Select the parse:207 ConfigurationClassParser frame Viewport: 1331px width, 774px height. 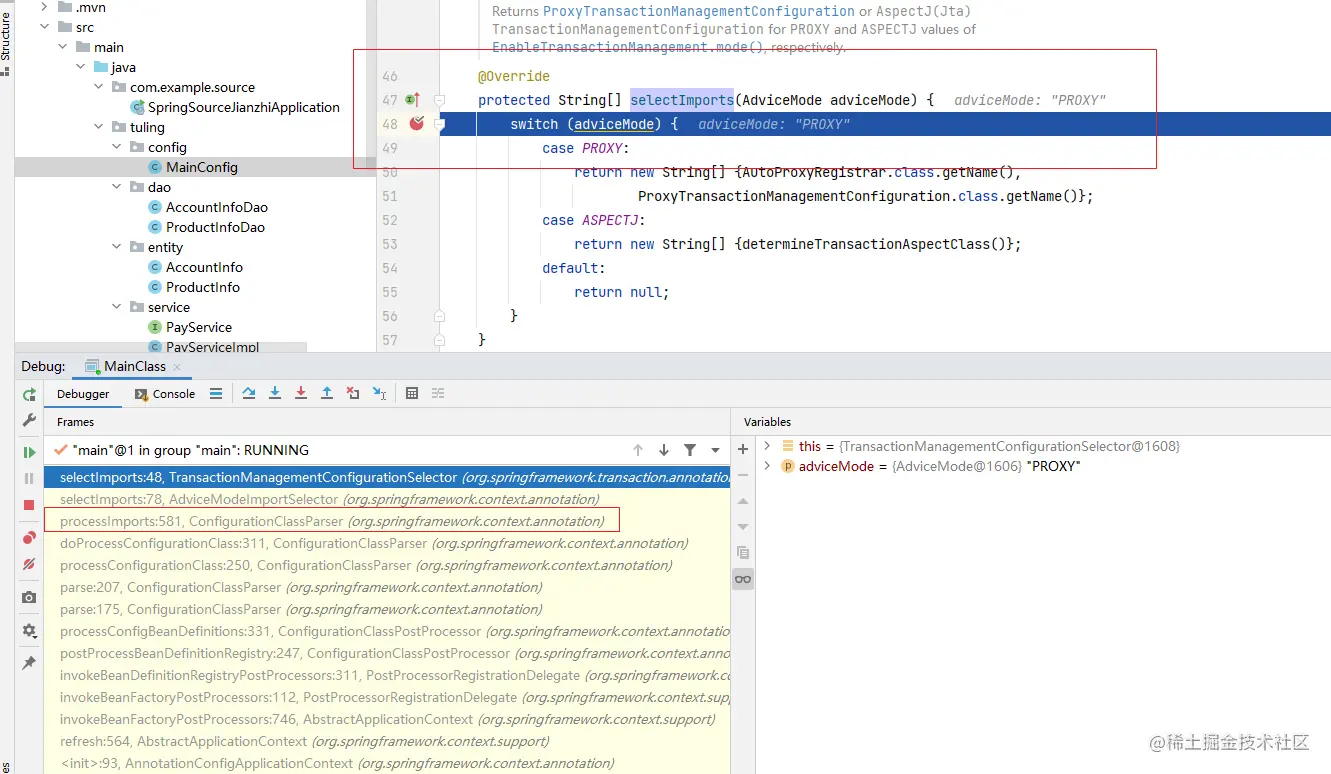(387, 587)
